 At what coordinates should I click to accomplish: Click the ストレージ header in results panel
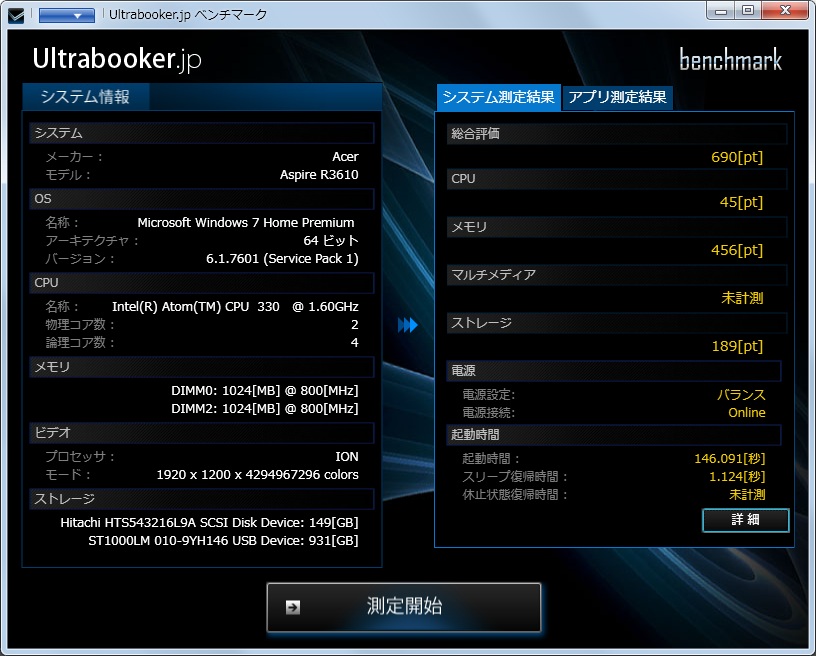[617, 323]
